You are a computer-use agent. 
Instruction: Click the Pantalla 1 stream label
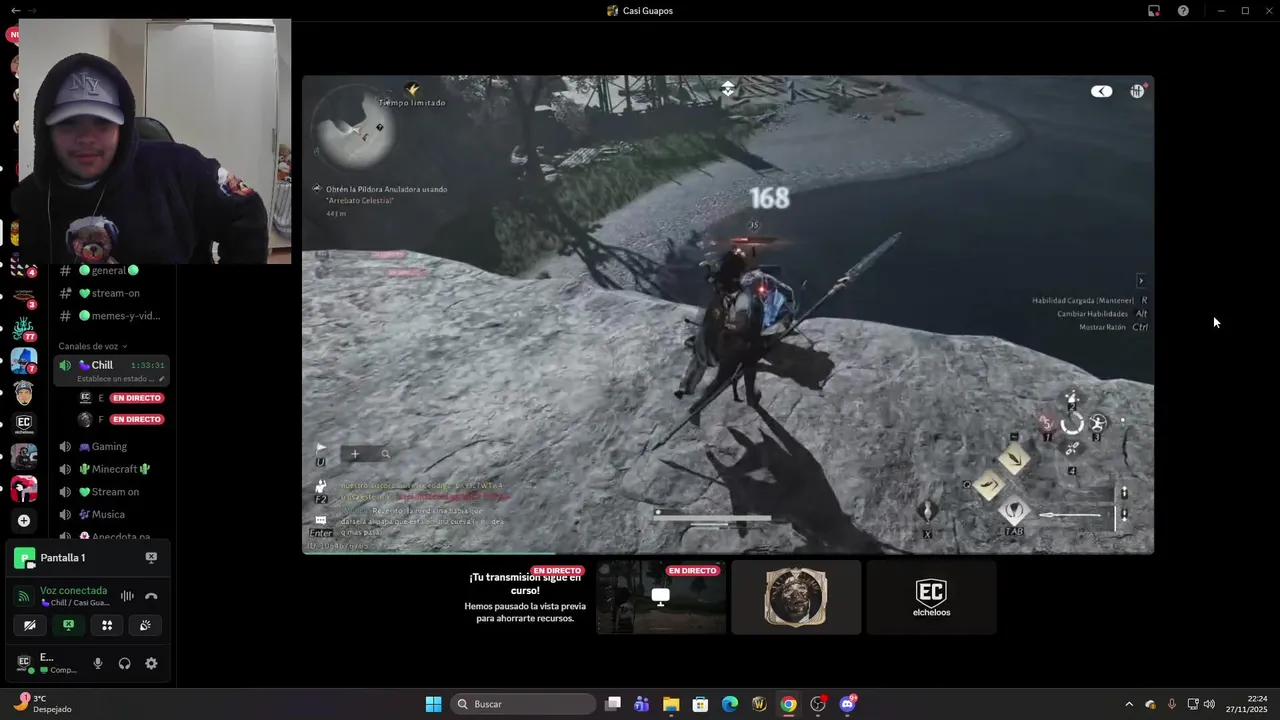click(63, 558)
